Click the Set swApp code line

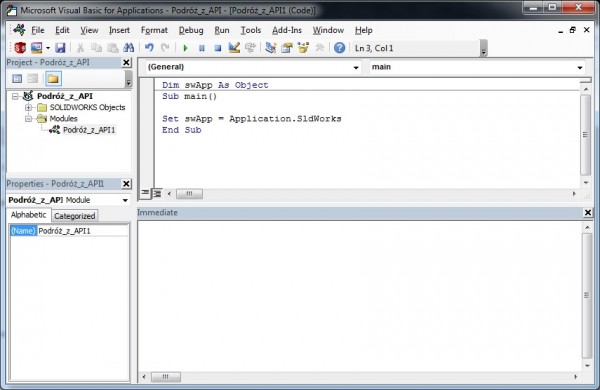coord(251,119)
